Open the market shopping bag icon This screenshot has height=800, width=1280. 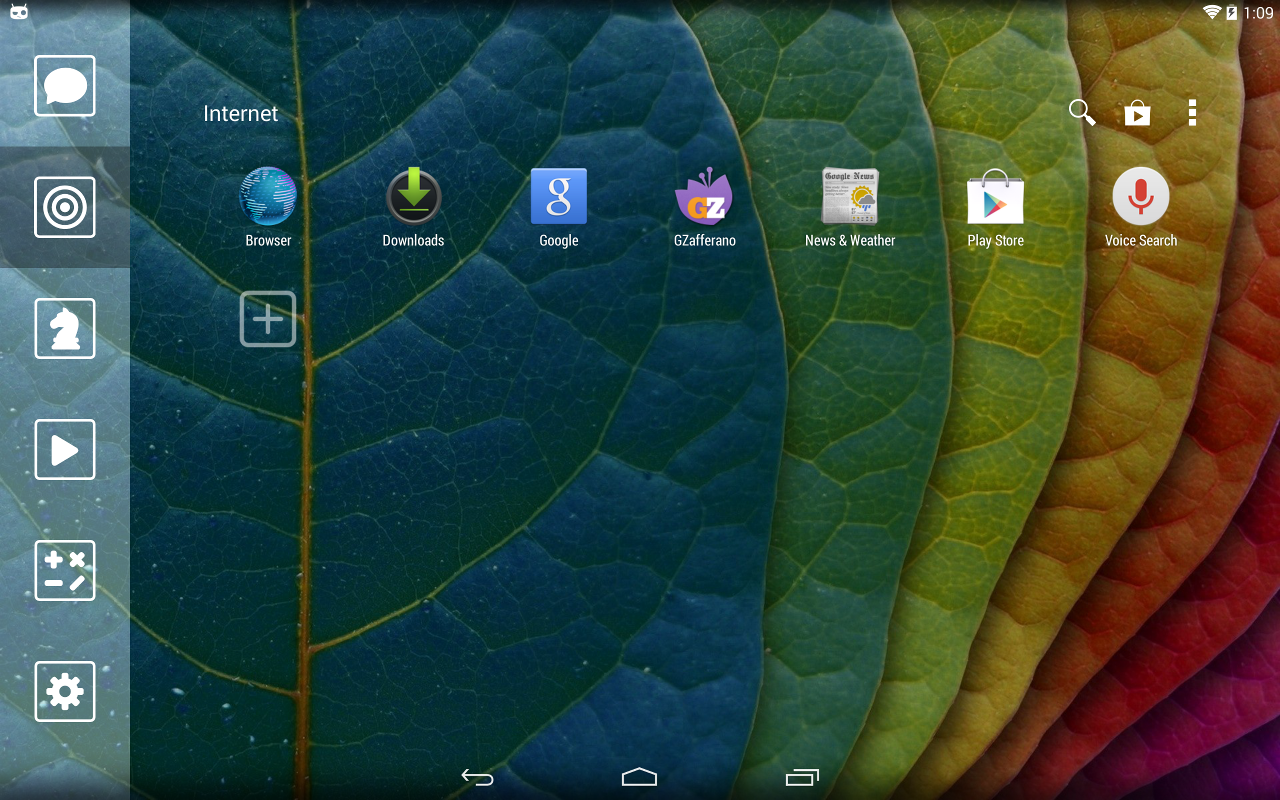[1136, 112]
